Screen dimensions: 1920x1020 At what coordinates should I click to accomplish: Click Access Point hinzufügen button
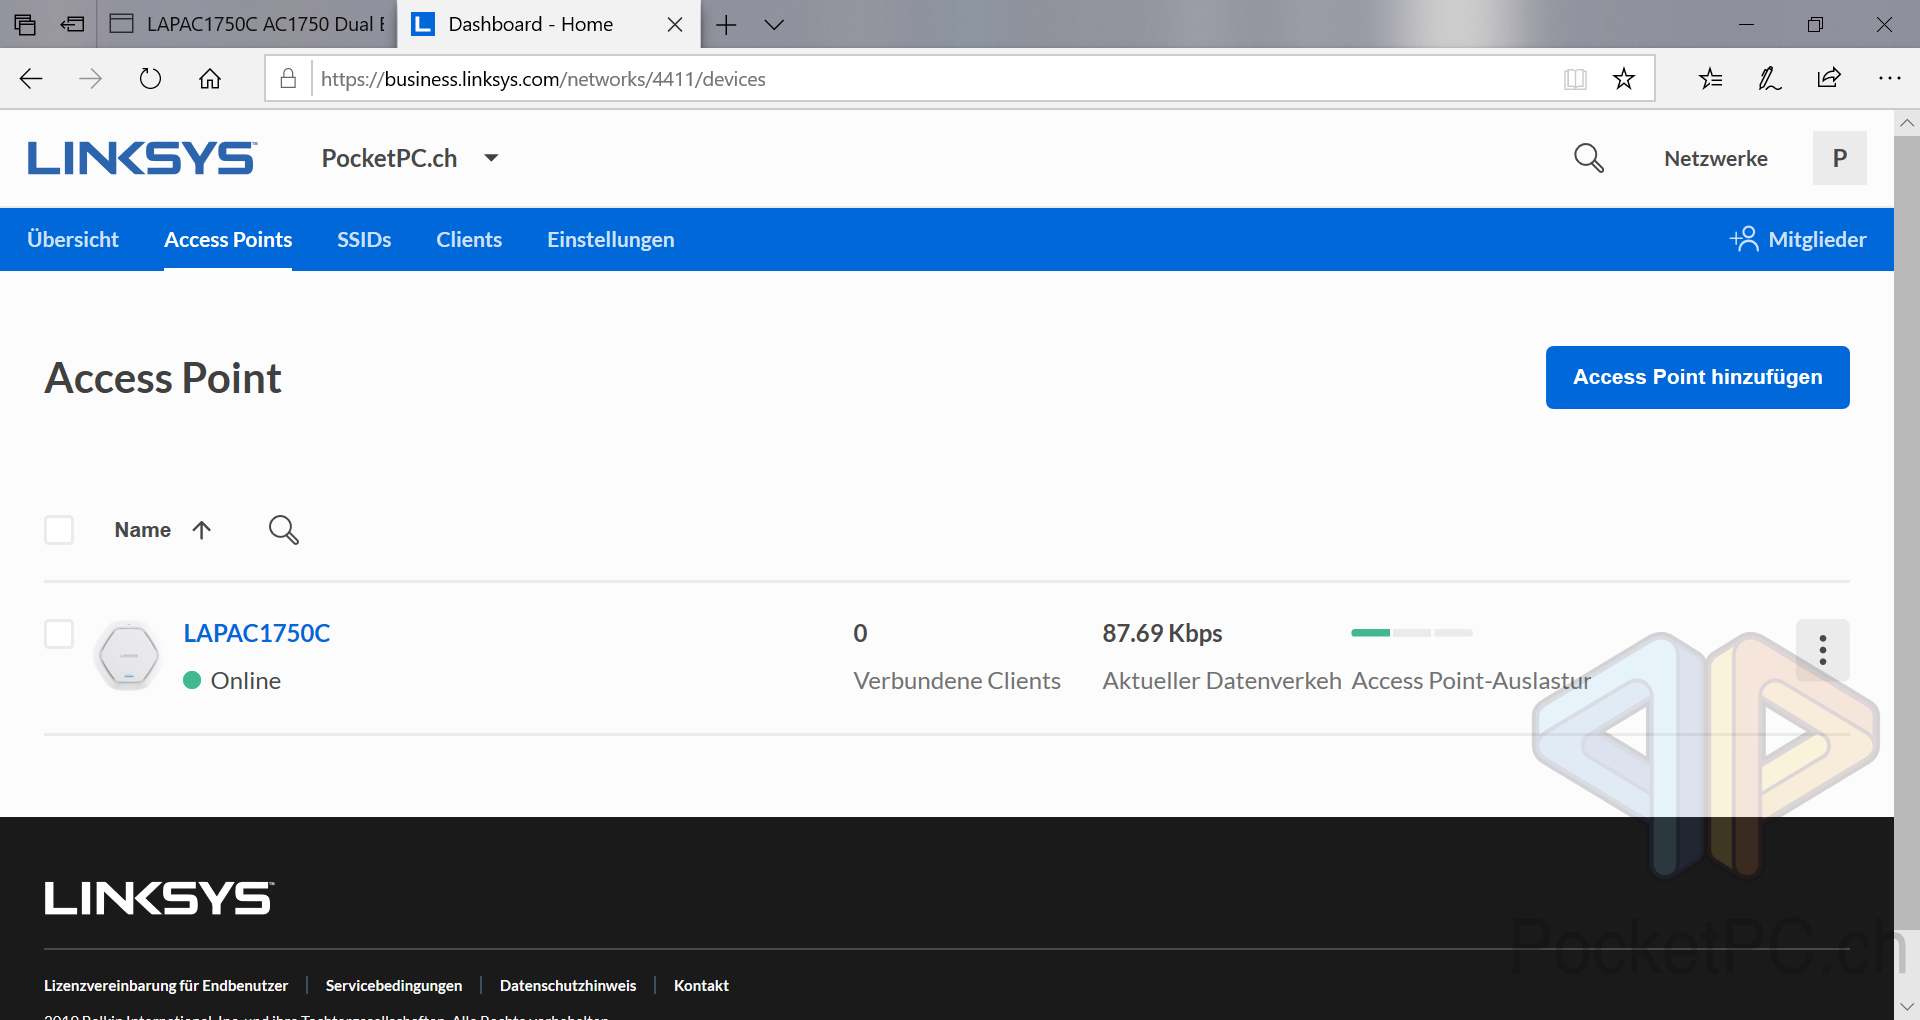pos(1697,377)
